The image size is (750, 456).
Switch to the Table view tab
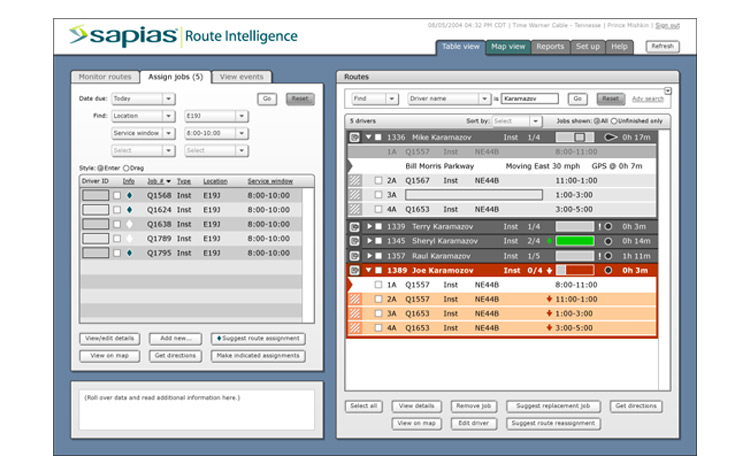(460, 46)
